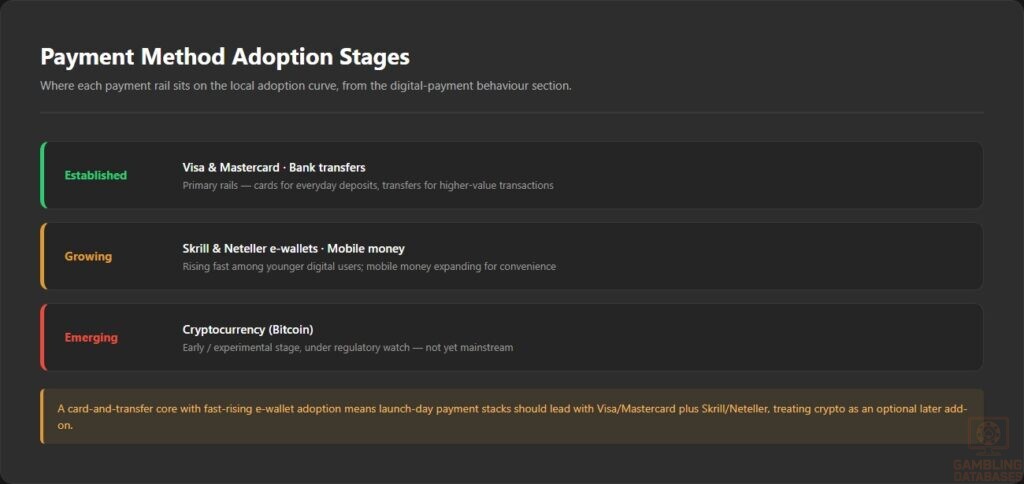Viewport: 1024px width, 484px height.
Task: Click 'Visa & Mastercard · Bank transfers' title
Action: pyautogui.click(x=274, y=167)
